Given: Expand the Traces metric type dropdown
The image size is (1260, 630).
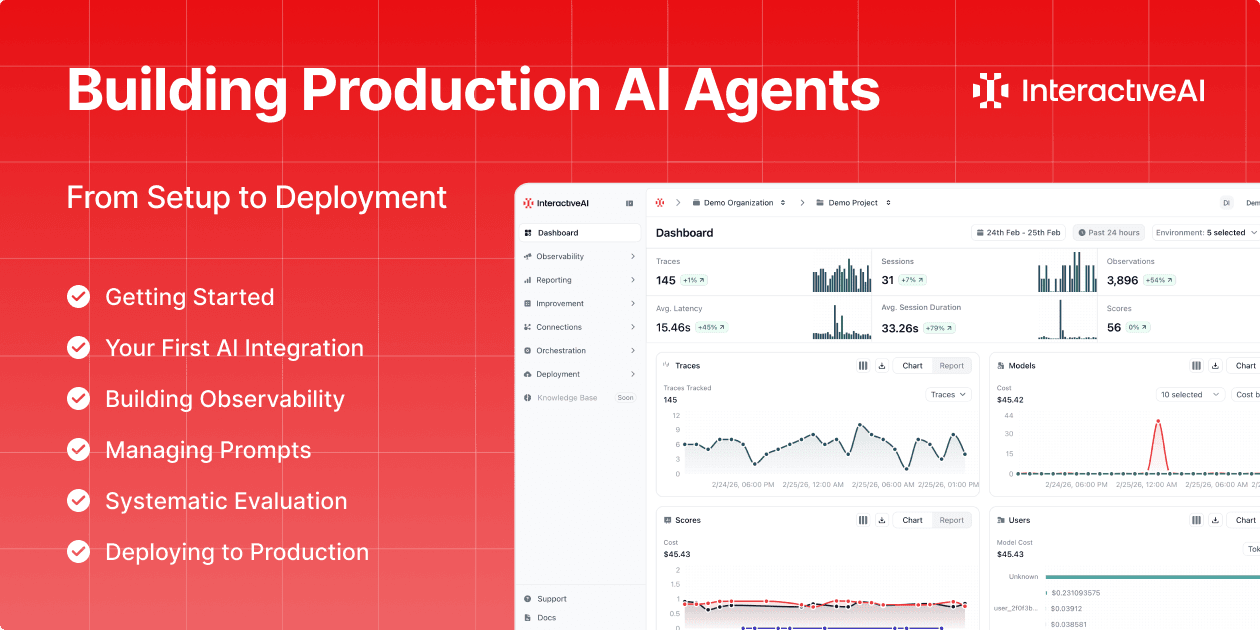Looking at the screenshot, I should click(947, 394).
